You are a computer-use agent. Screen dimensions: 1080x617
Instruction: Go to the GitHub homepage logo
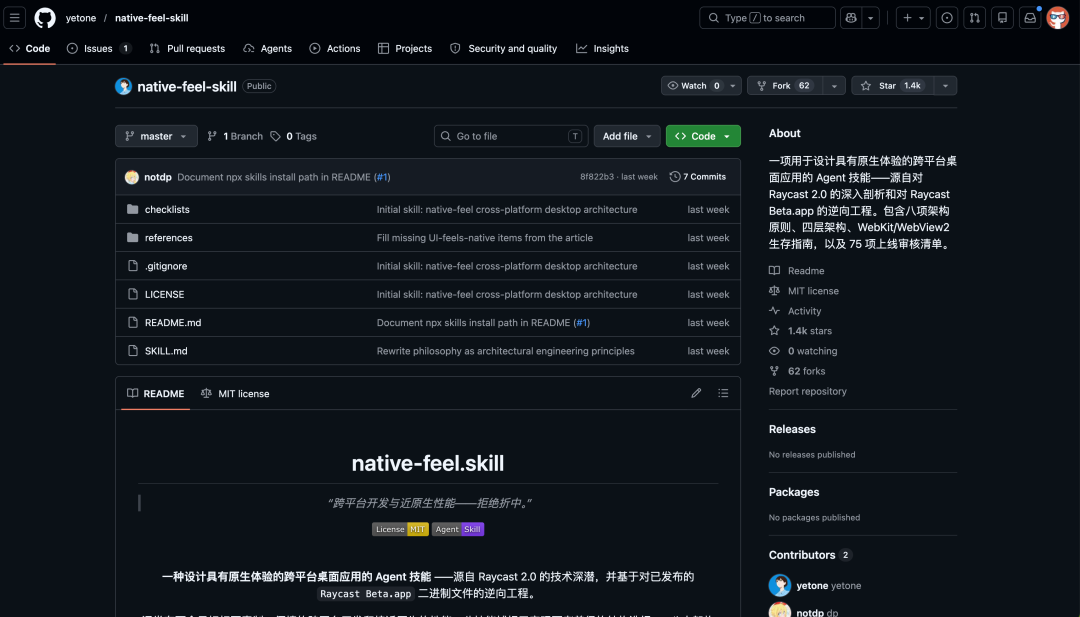(x=45, y=18)
